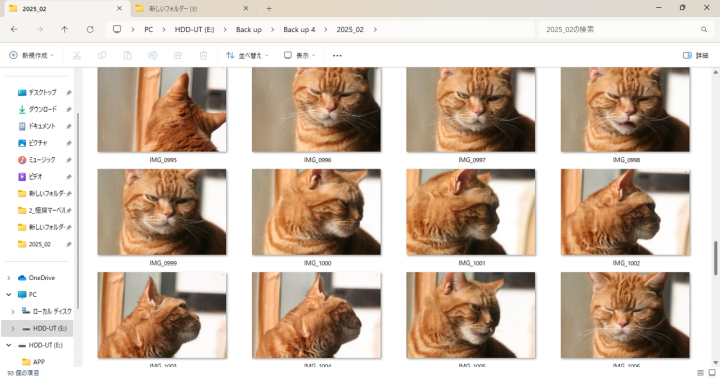
Task: Expand the highlighted HDD-UT (E:) node
Action: (13, 328)
